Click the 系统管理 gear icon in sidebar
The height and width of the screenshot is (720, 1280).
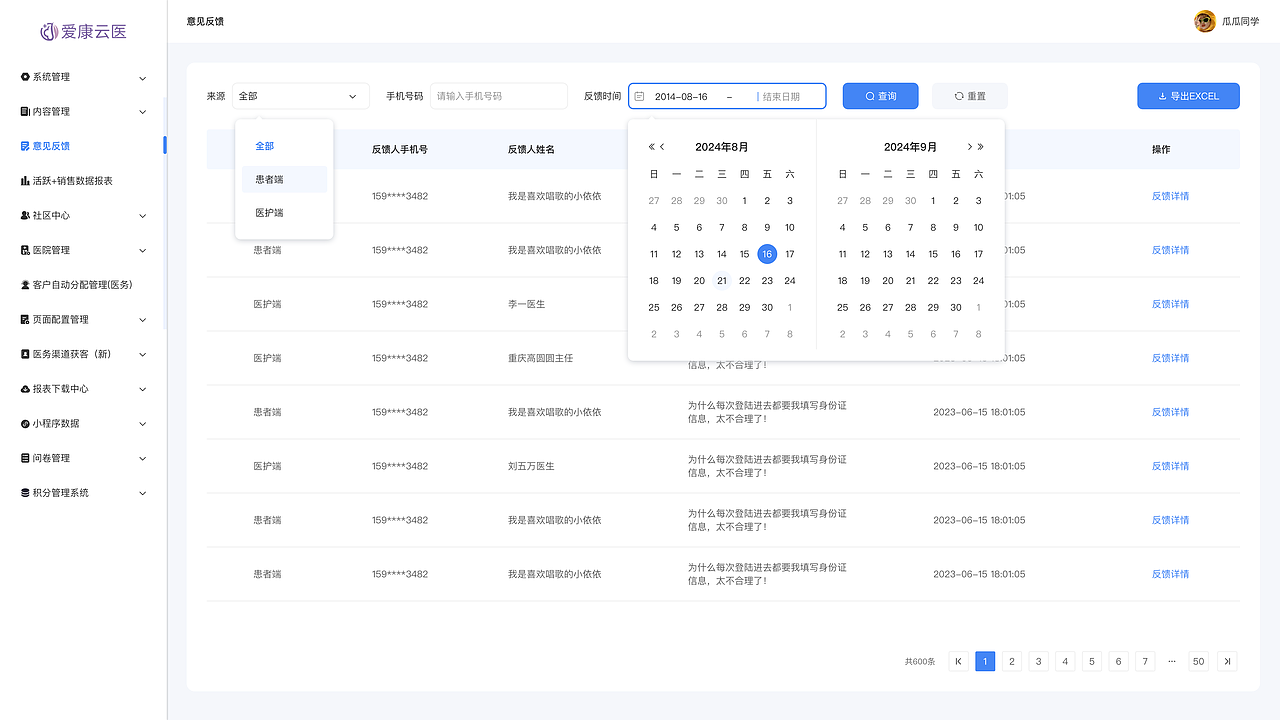click(x=25, y=77)
